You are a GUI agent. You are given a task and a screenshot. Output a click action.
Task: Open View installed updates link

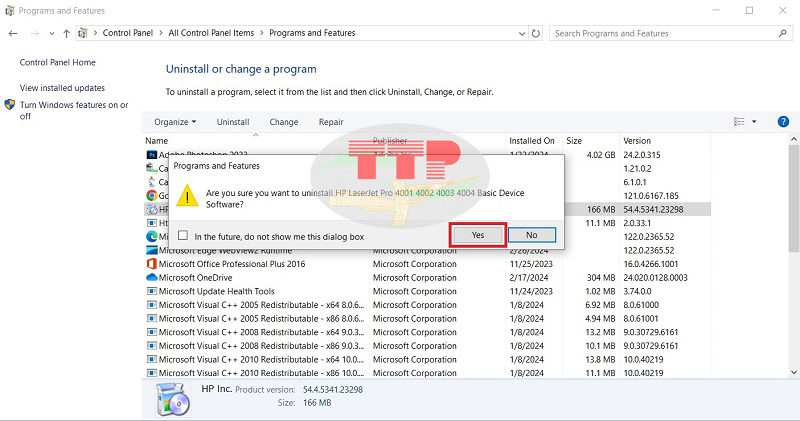(x=62, y=88)
